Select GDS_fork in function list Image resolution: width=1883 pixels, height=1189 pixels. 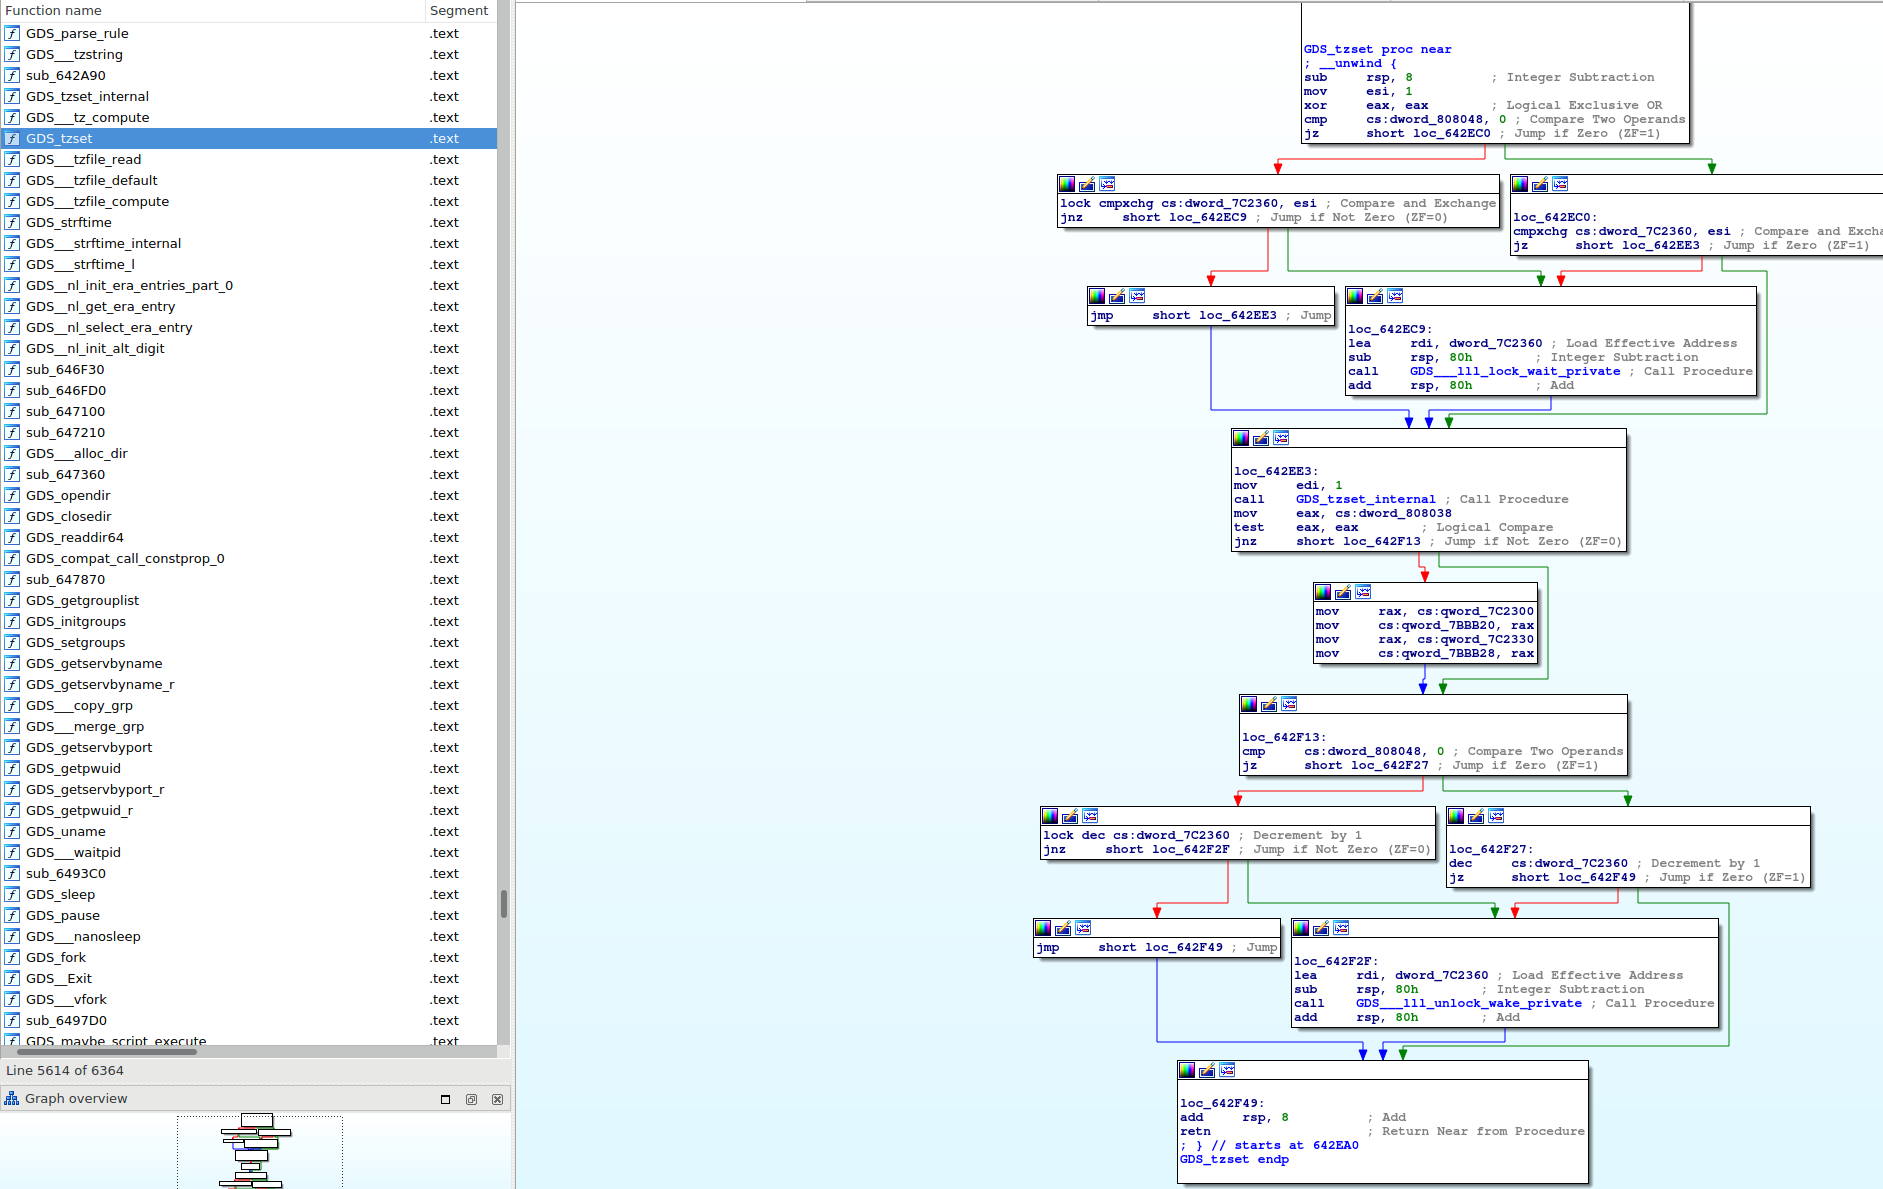tap(248, 957)
